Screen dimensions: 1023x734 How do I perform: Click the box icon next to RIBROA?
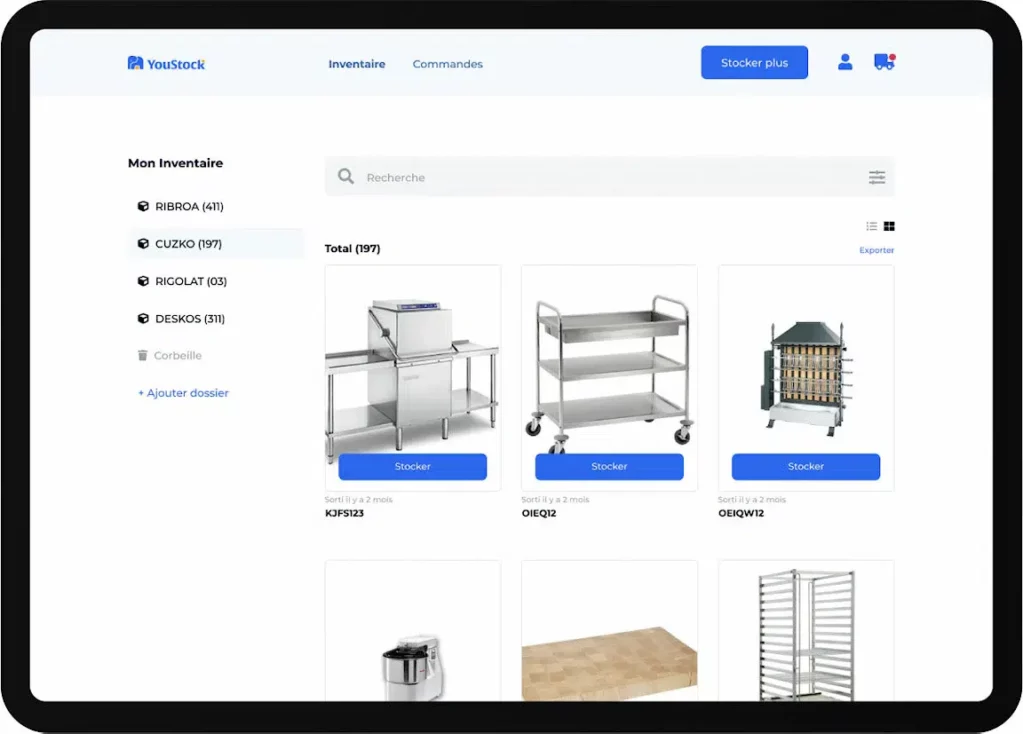pos(142,206)
